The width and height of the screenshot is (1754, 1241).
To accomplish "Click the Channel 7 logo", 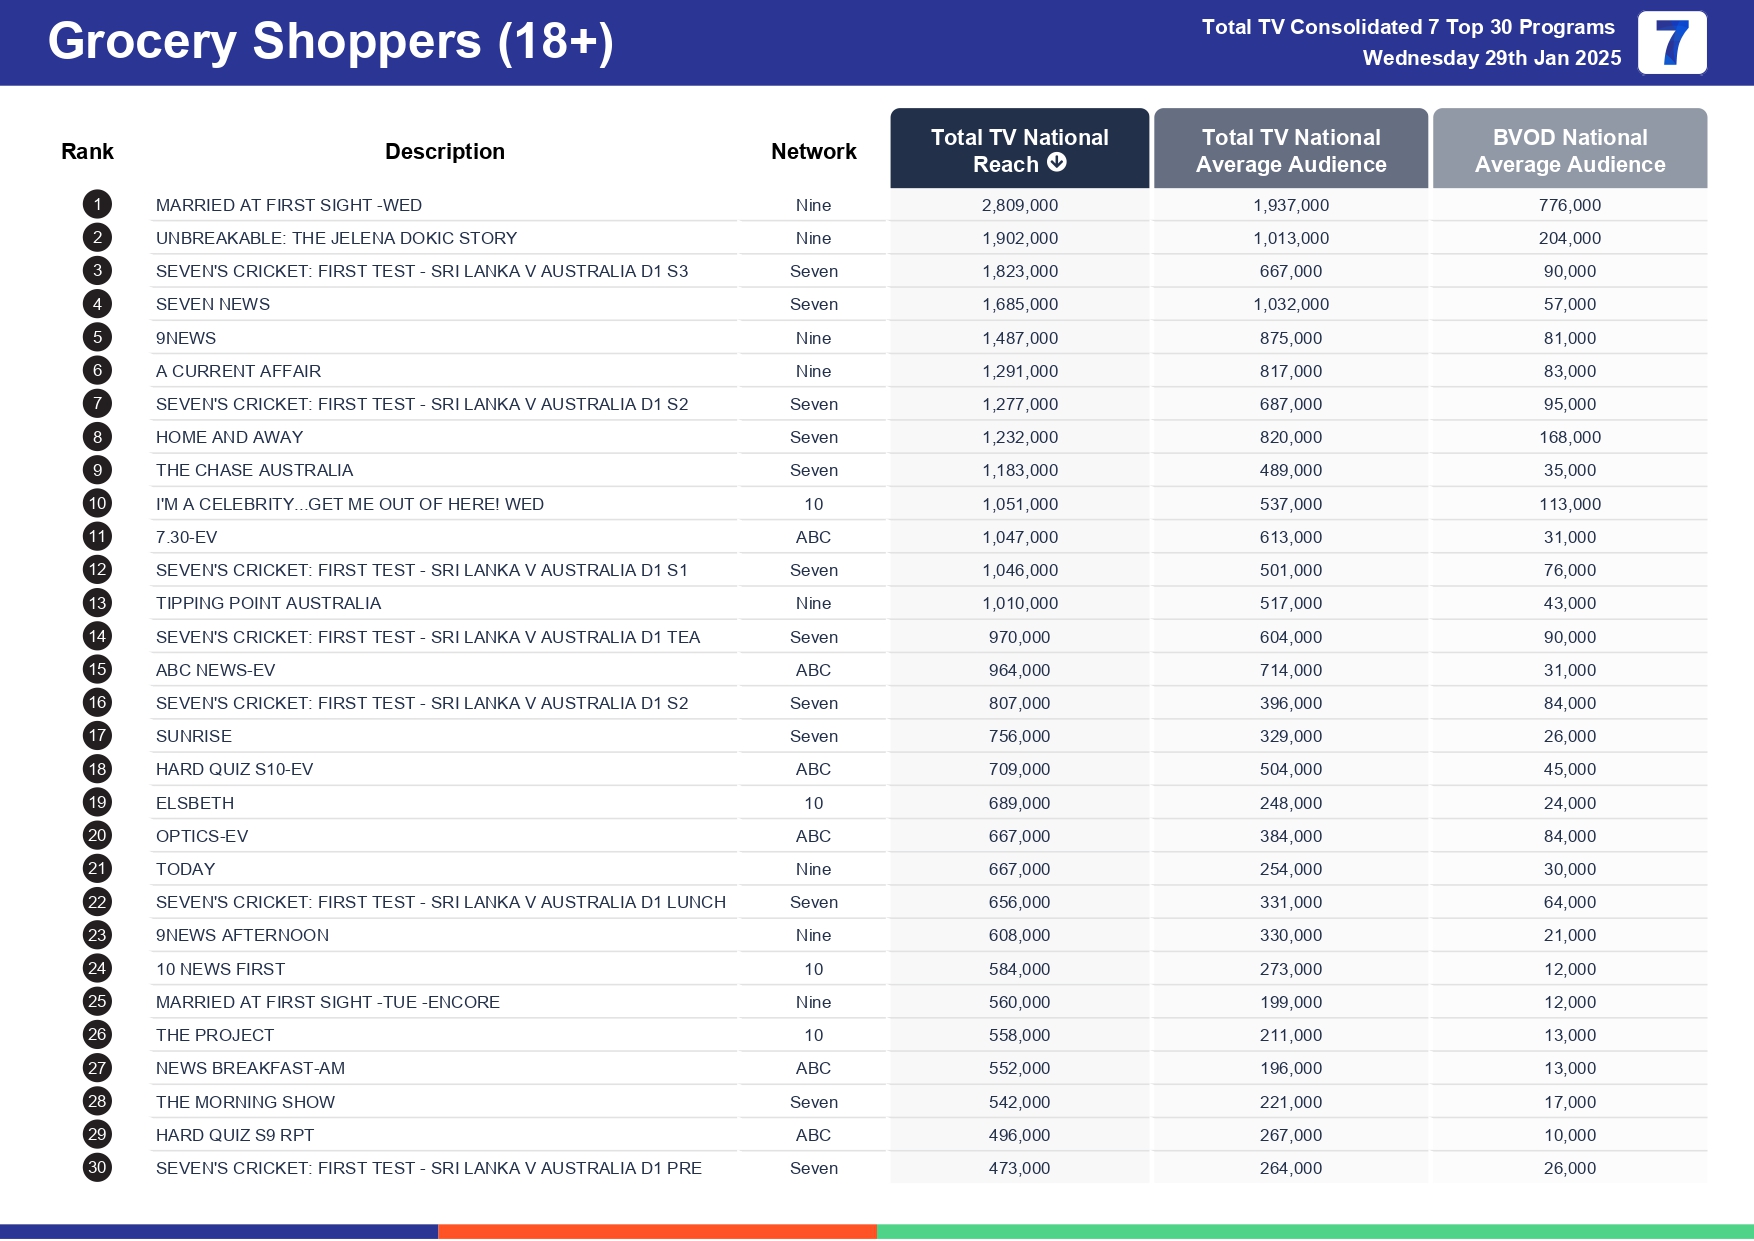I will [1671, 43].
